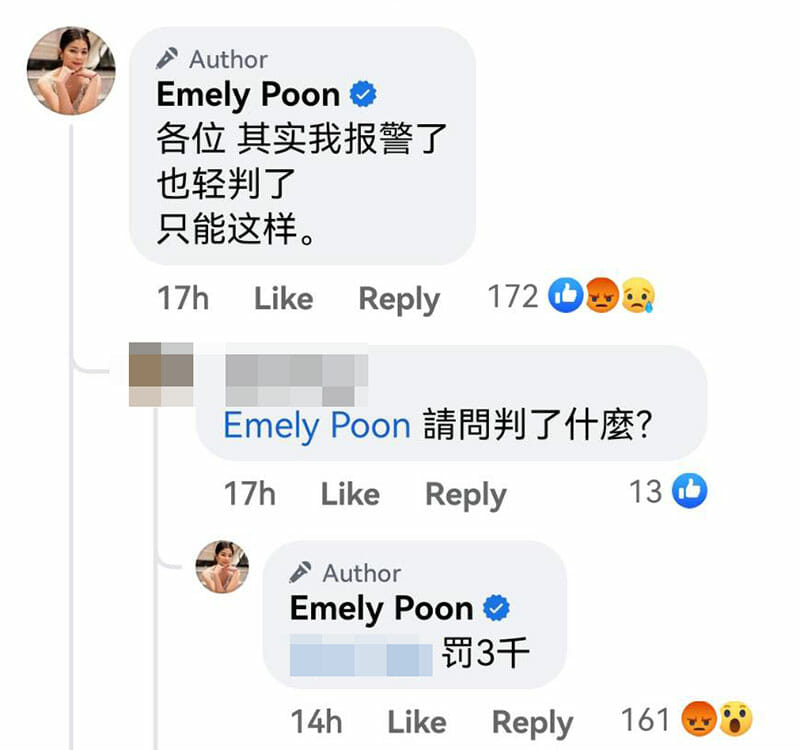Open Emely Poon's large profile picture
800x750 pixels.
[71, 70]
